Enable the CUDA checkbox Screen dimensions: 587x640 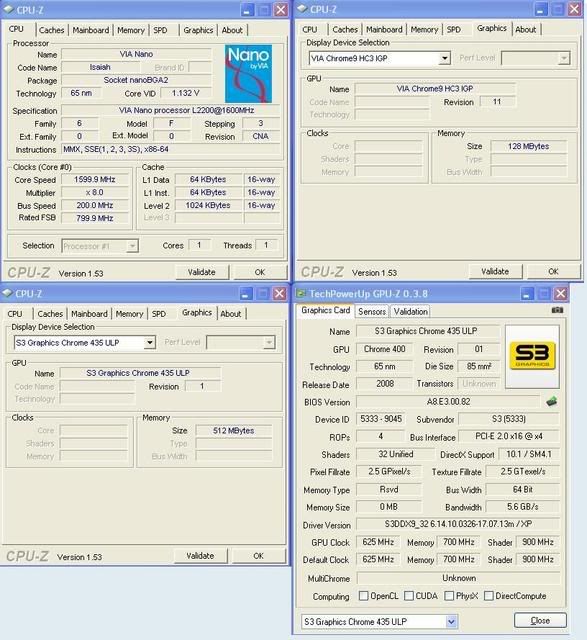click(x=409, y=596)
